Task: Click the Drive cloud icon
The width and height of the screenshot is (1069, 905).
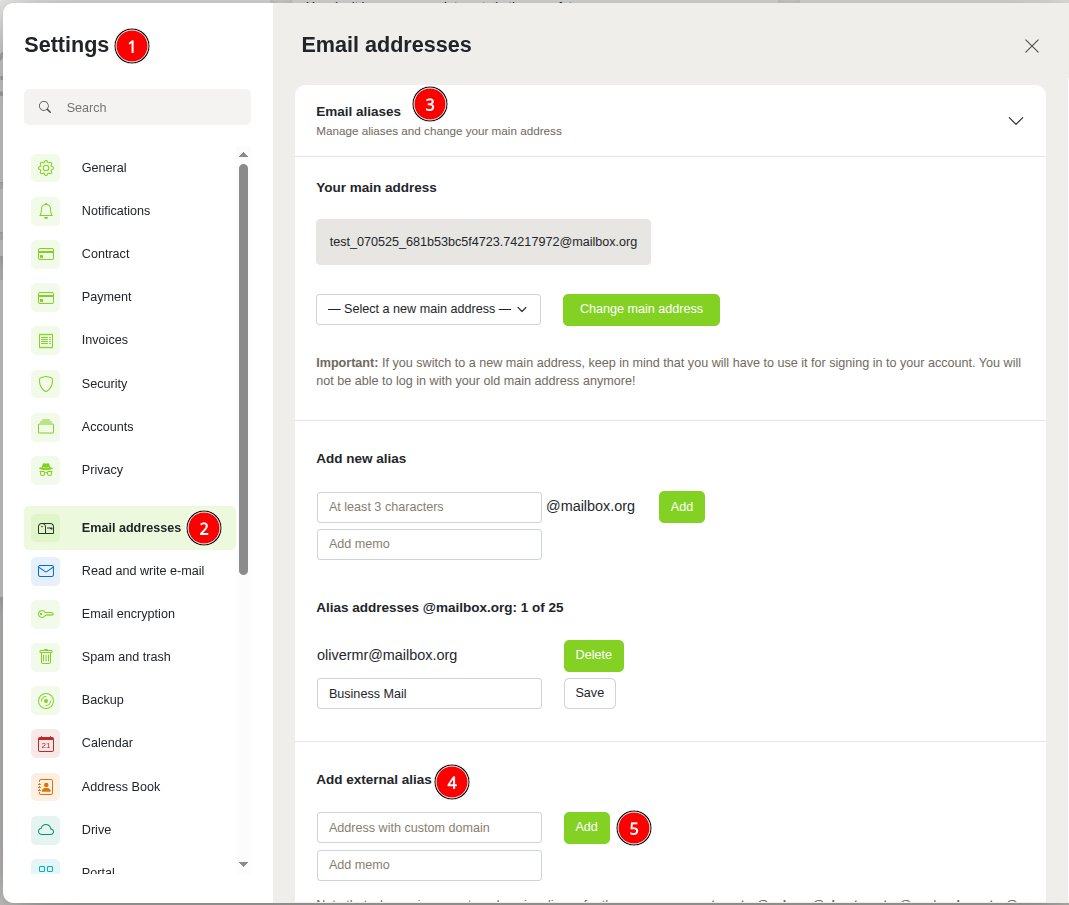Action: pos(45,830)
